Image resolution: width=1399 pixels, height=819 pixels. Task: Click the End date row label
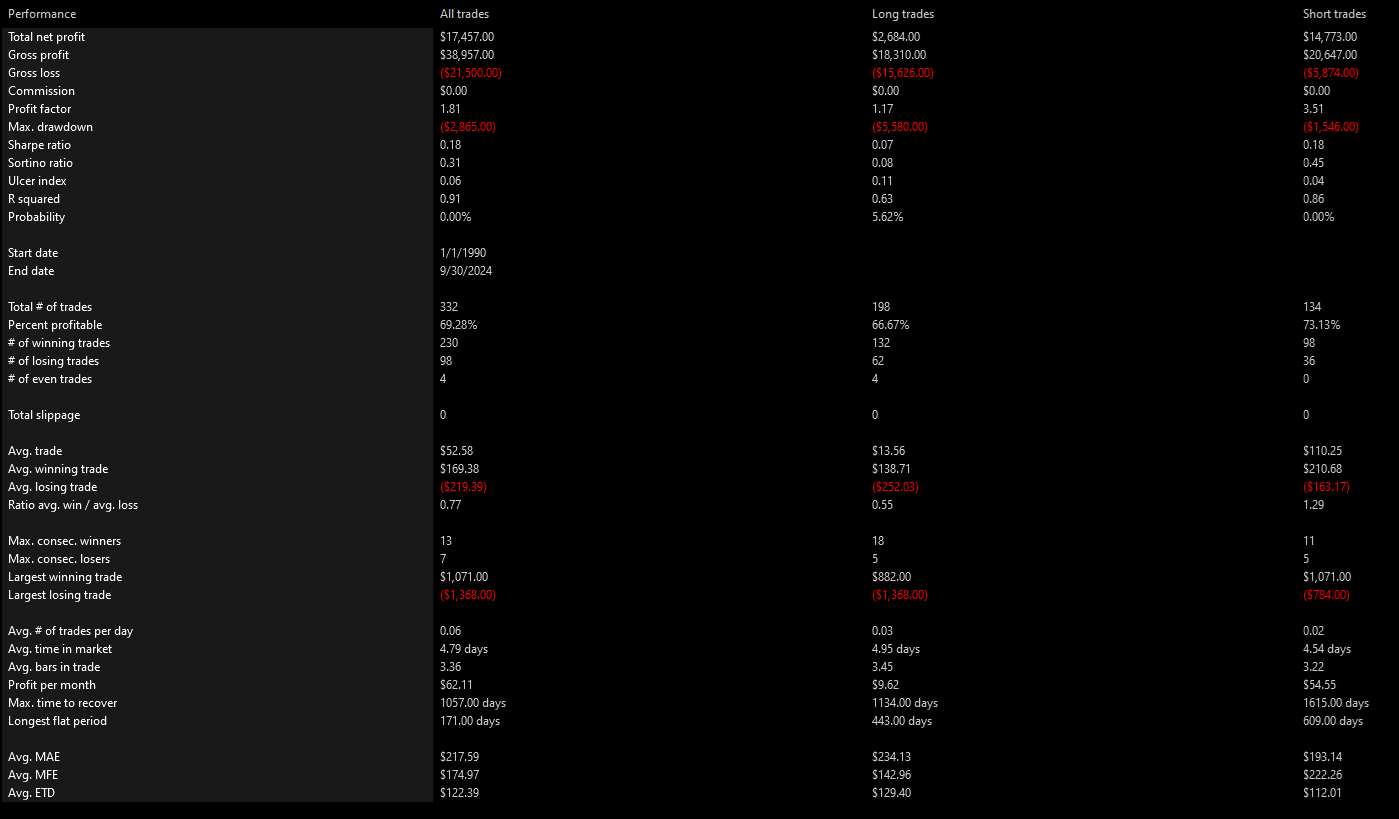(31, 271)
